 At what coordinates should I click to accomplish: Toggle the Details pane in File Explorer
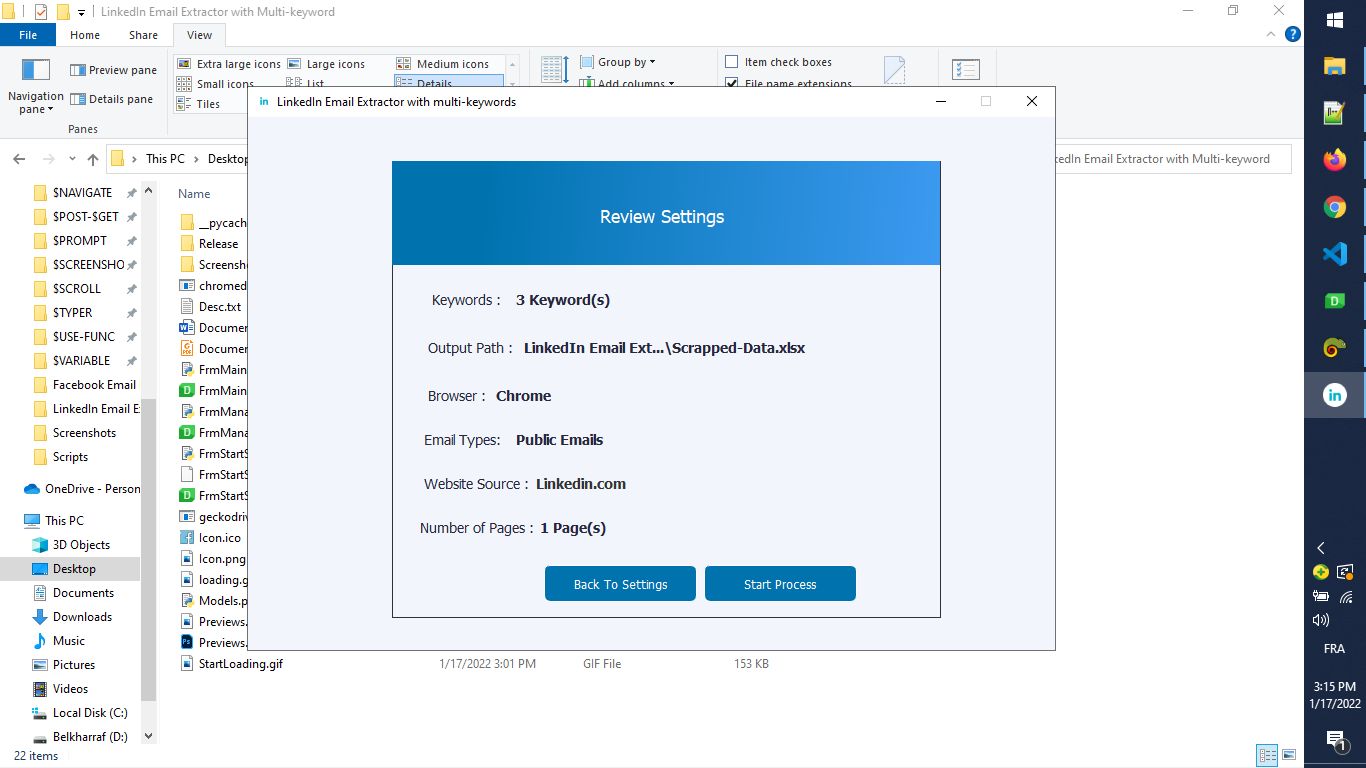pos(111,99)
